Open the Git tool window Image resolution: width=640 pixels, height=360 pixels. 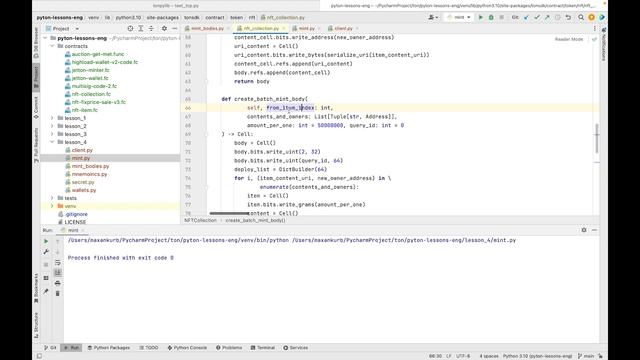pyautogui.click(x=50, y=348)
